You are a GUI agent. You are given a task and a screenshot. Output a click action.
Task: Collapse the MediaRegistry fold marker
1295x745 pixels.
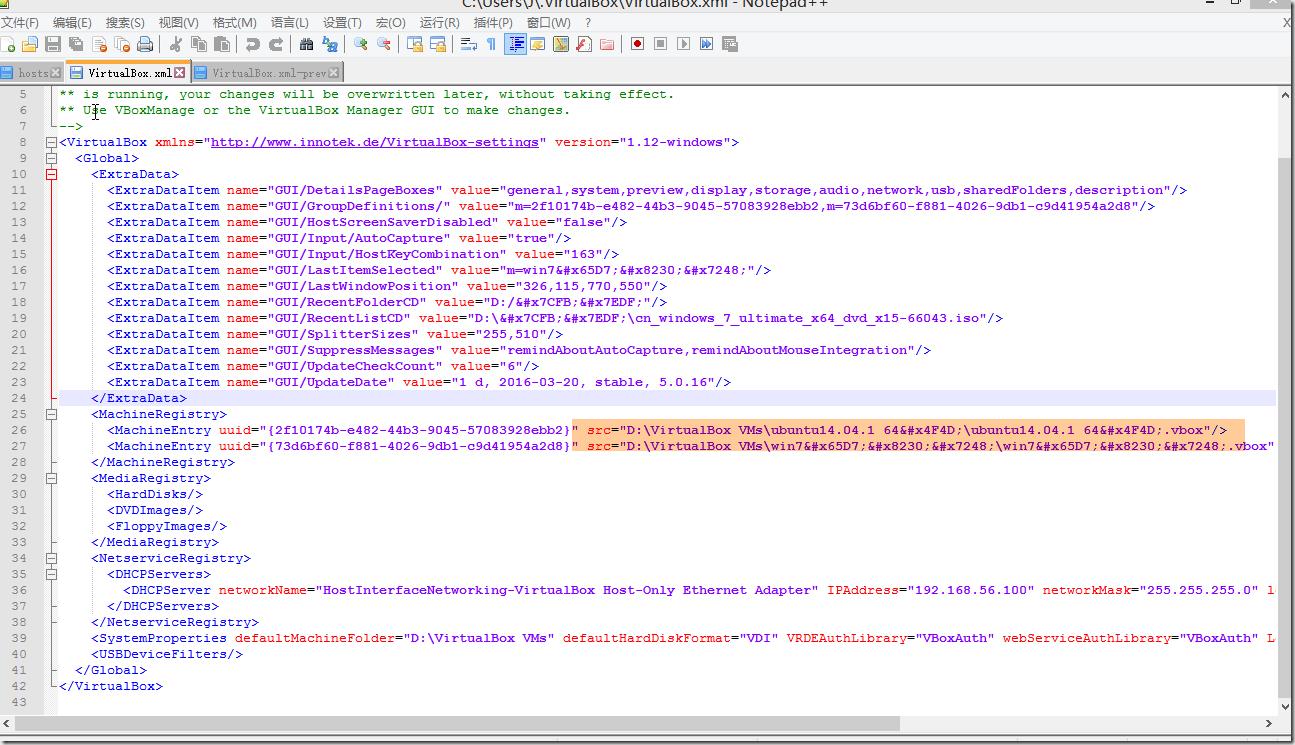point(51,478)
